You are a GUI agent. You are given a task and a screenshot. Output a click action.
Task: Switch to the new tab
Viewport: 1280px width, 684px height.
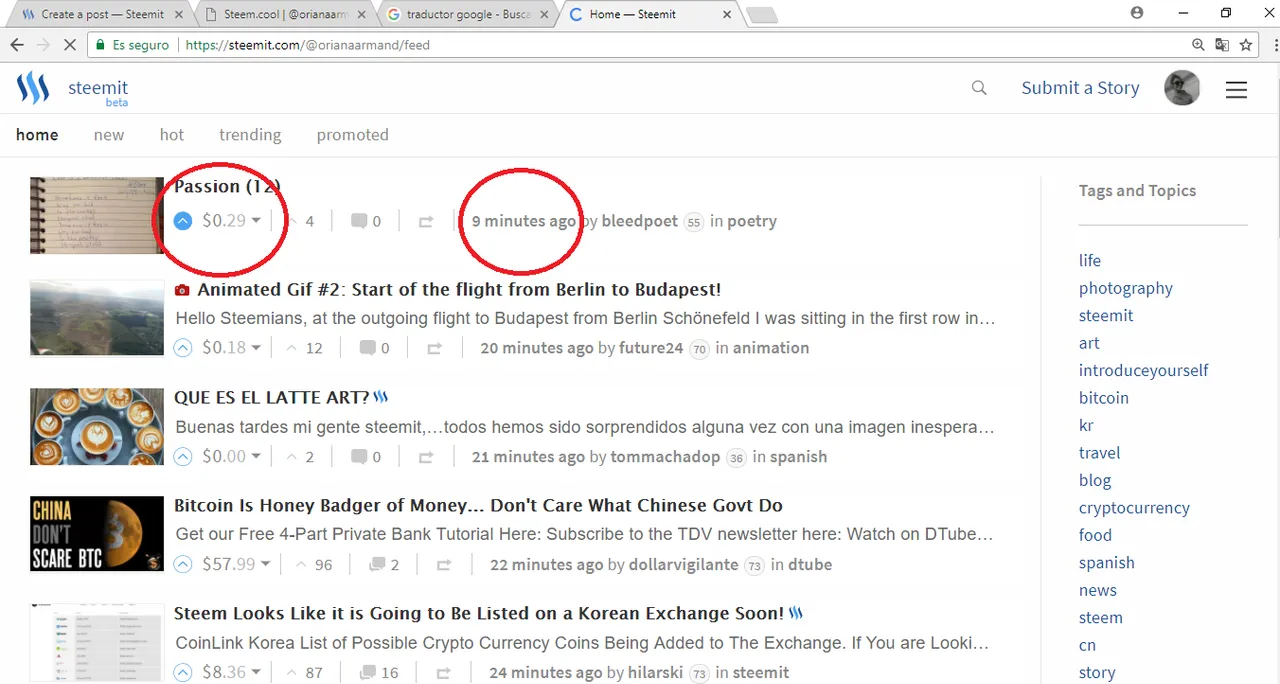point(109,134)
